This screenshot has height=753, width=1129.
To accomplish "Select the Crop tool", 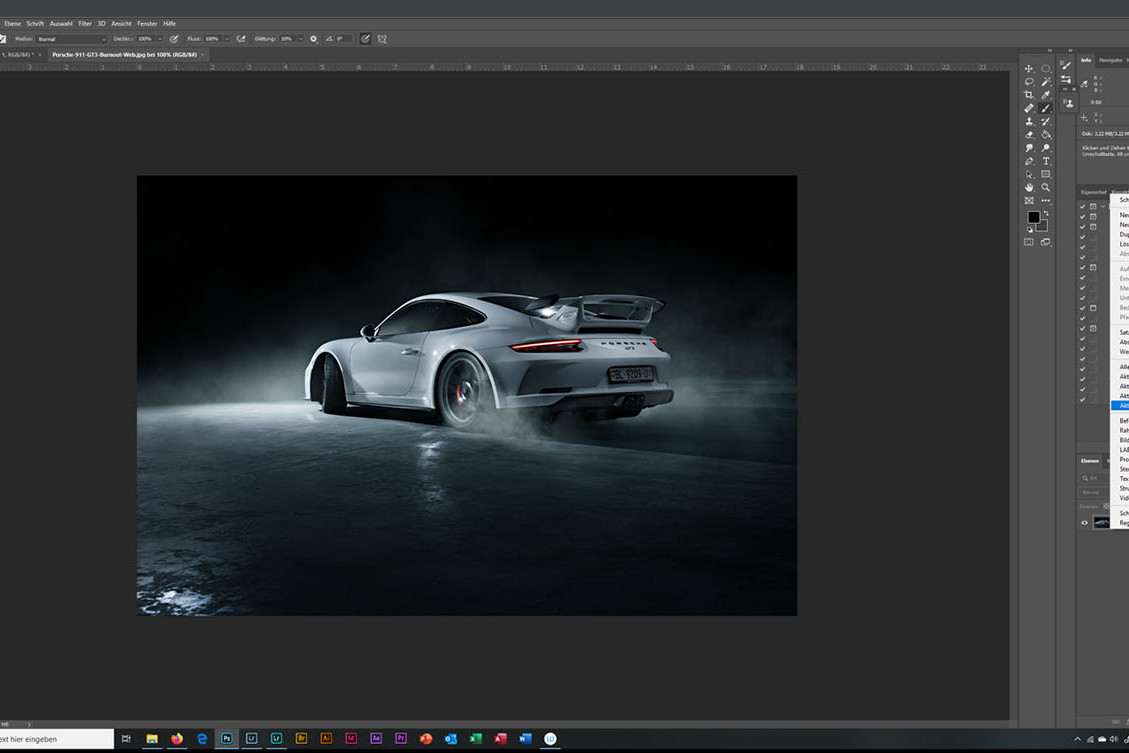I will [x=1029, y=95].
